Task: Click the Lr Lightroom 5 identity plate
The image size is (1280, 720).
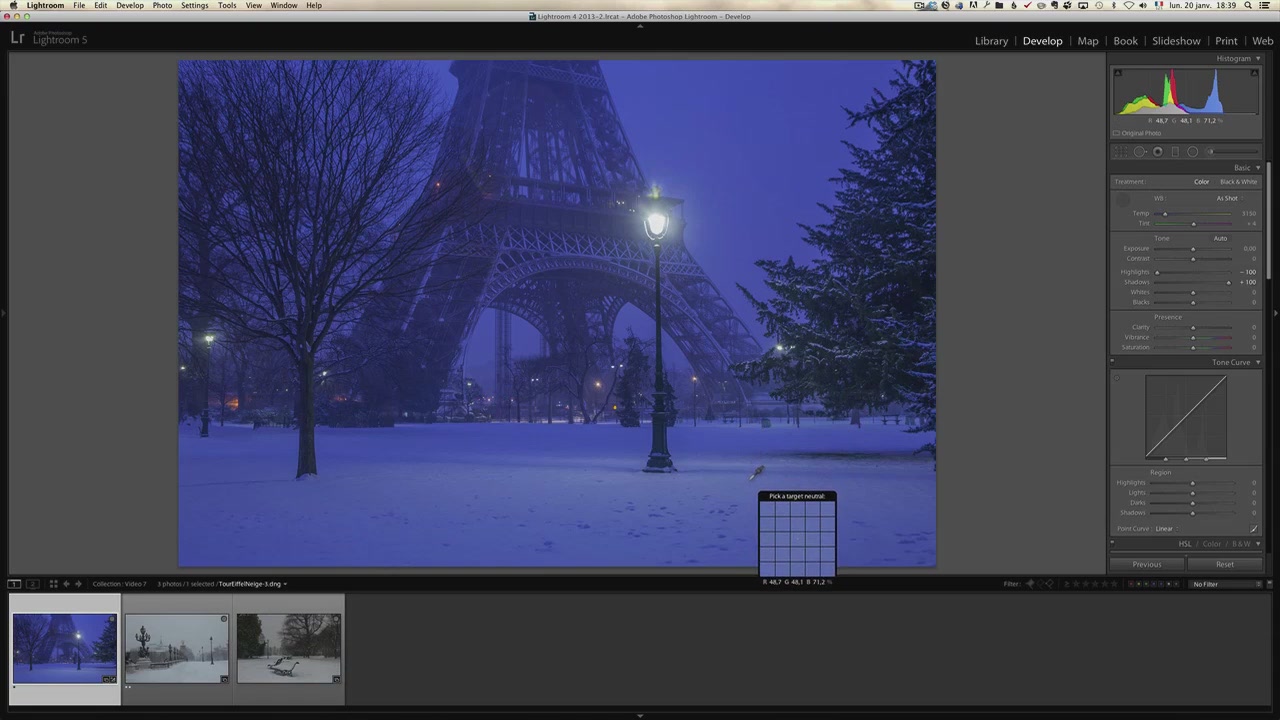Action: (49, 38)
